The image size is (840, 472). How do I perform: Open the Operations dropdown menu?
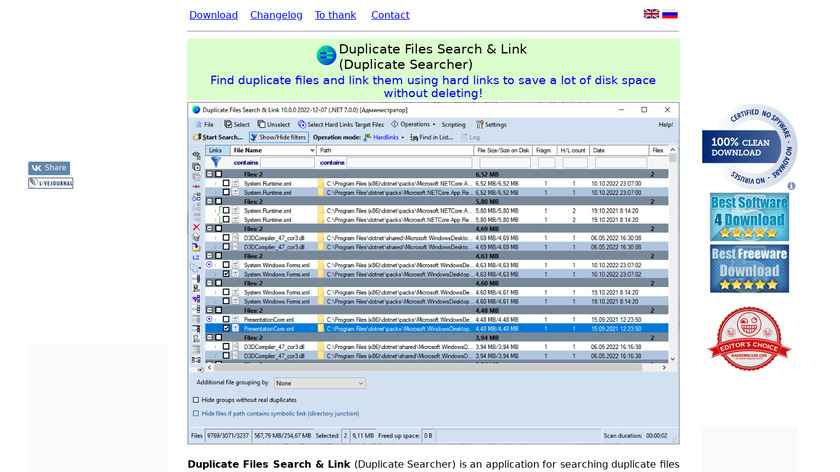413,124
